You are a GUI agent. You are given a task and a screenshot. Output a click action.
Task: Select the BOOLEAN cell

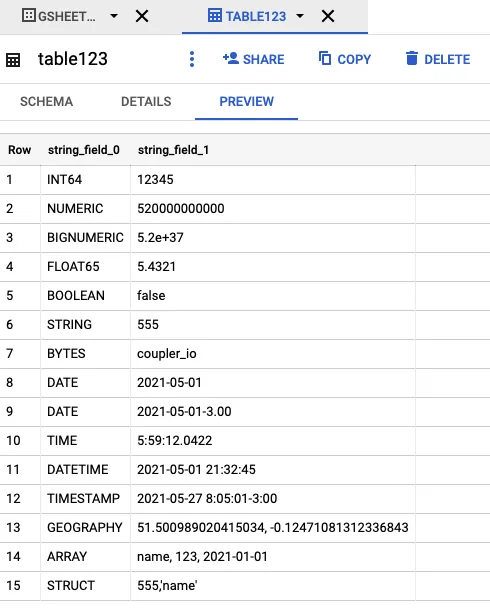[85, 296]
